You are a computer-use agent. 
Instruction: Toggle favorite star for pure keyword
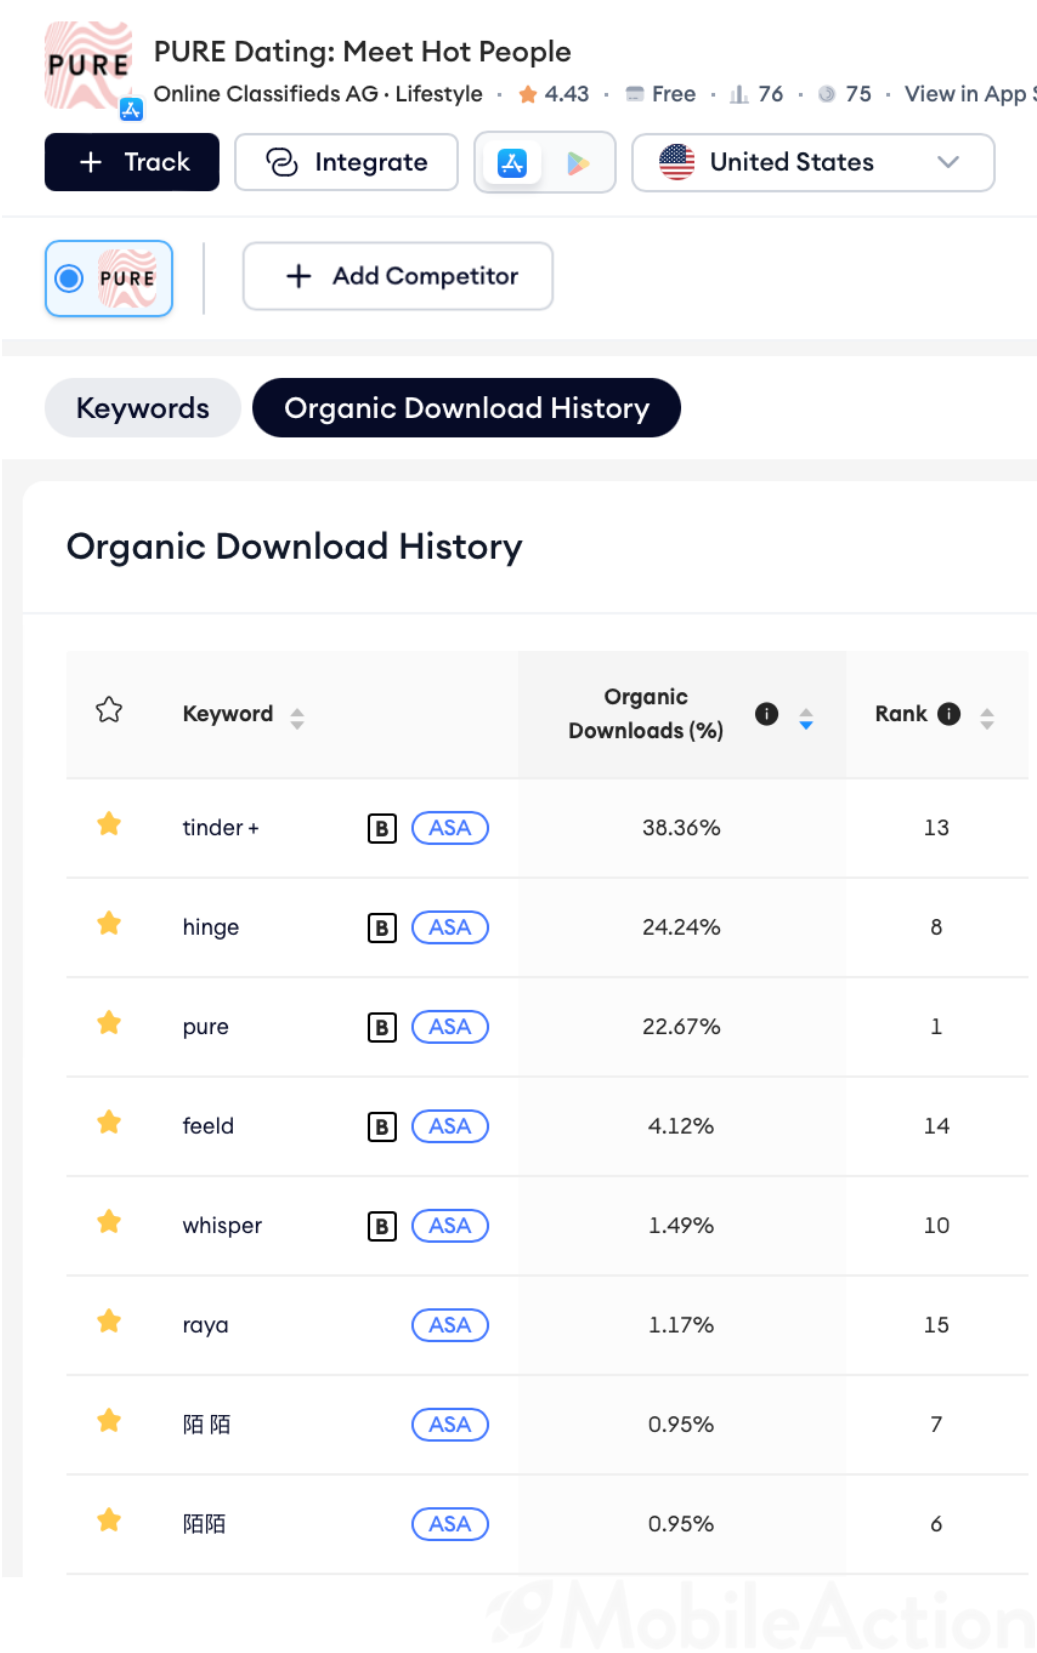[109, 1023]
